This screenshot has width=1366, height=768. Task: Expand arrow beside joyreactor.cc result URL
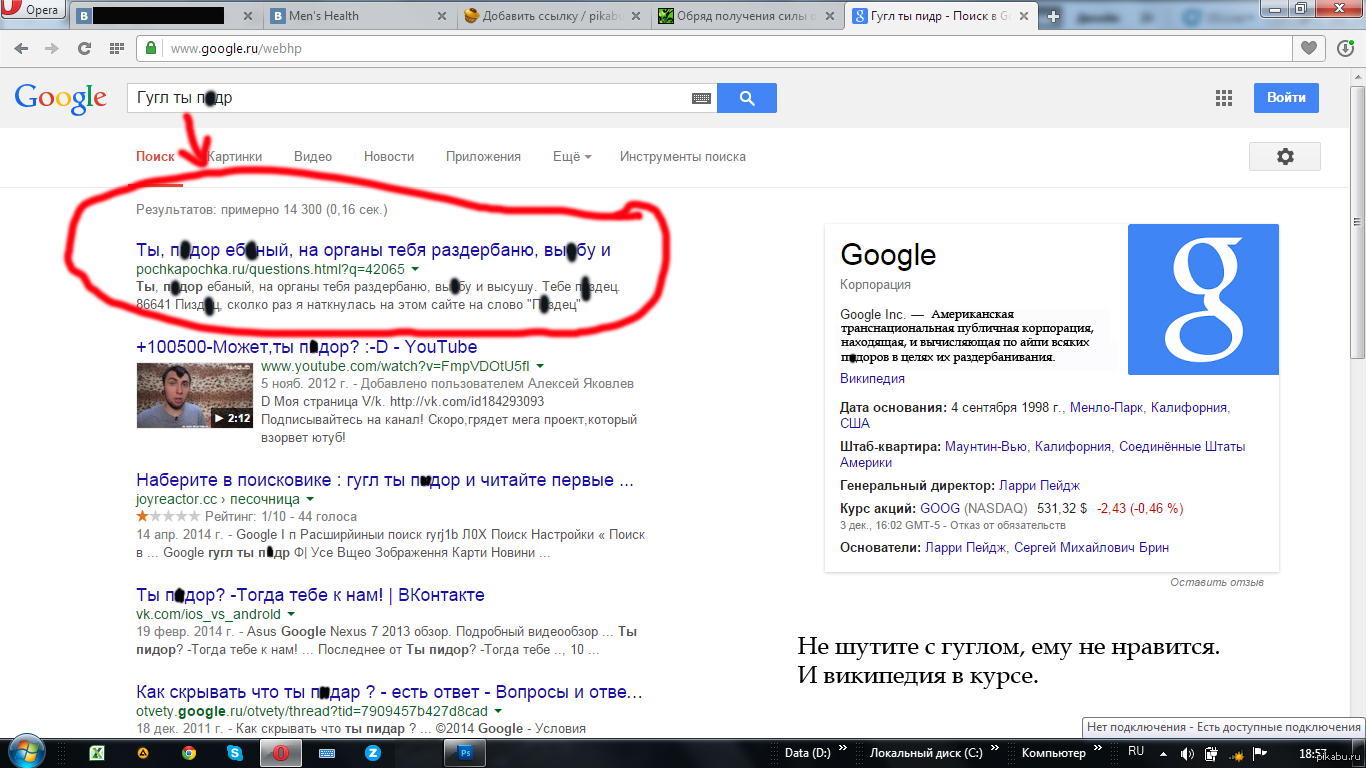pyautogui.click(x=310, y=499)
